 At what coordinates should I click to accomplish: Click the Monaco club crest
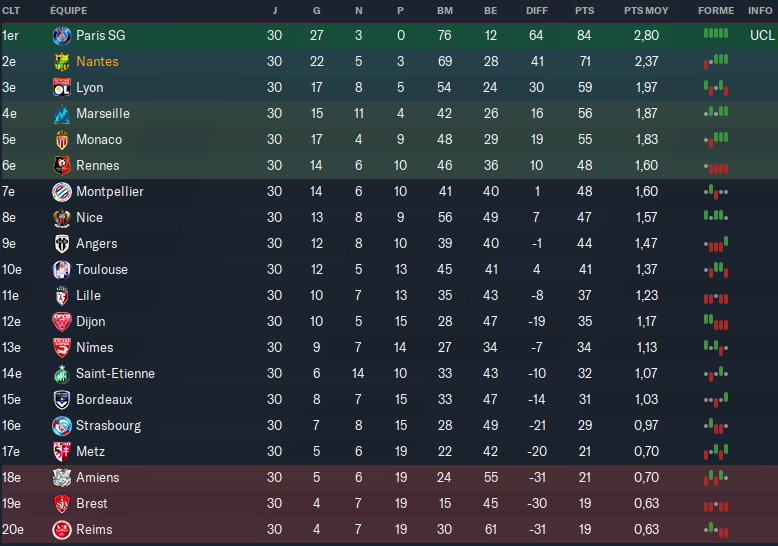tap(61, 140)
